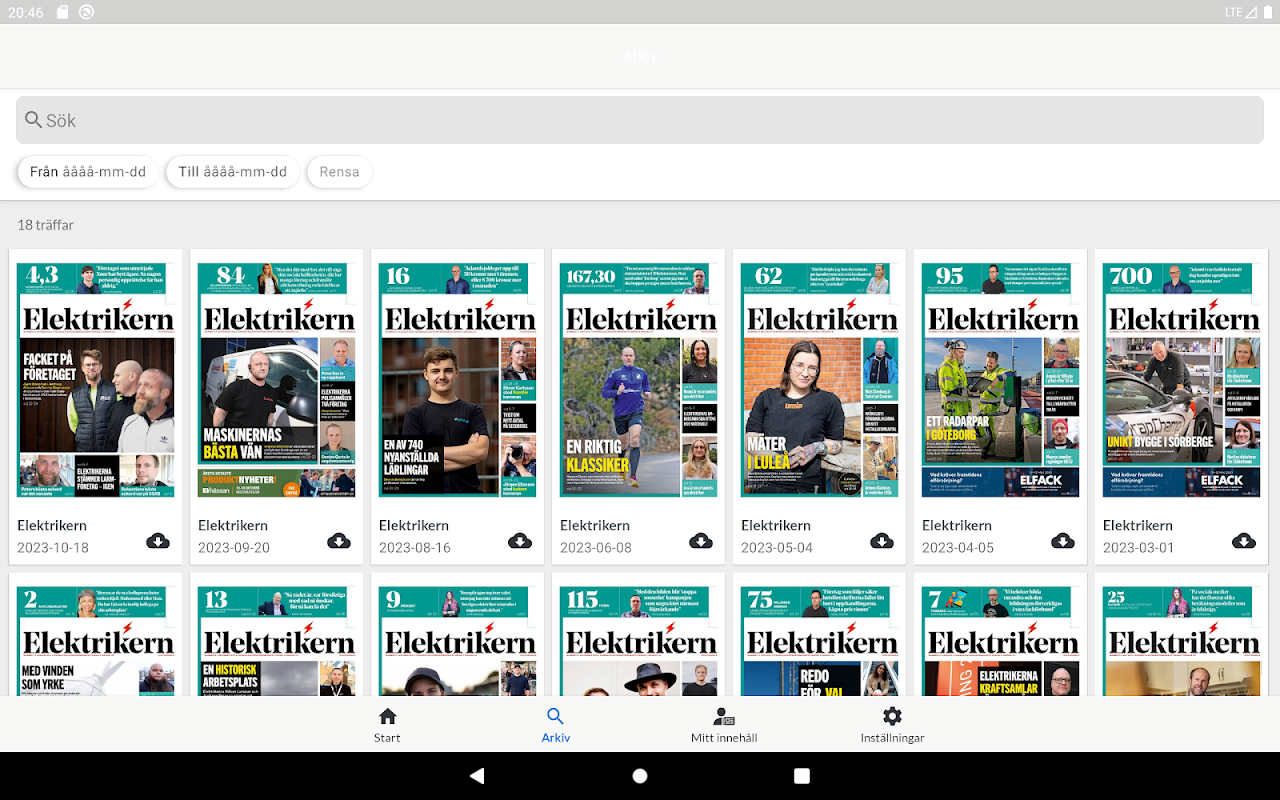Open the Facket på företaget cover
Image resolution: width=1280 pixels, height=800 pixels.
click(x=96, y=380)
